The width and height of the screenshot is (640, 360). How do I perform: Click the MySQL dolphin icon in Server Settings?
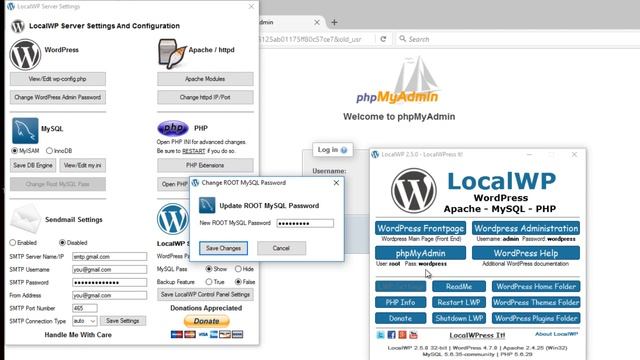point(25,131)
